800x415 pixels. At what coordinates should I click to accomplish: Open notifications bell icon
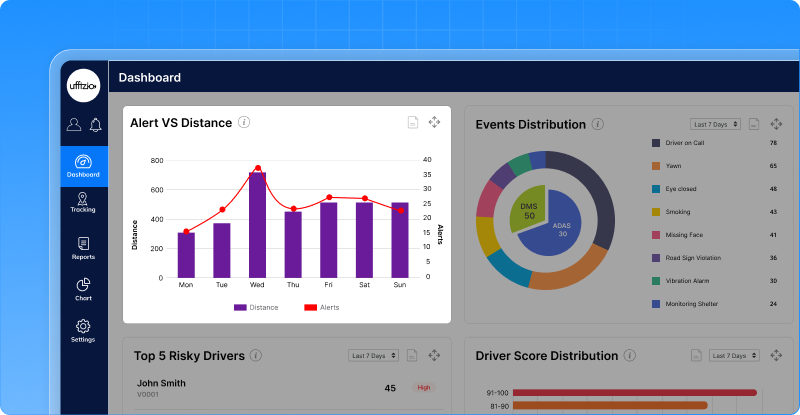pyautogui.click(x=96, y=125)
